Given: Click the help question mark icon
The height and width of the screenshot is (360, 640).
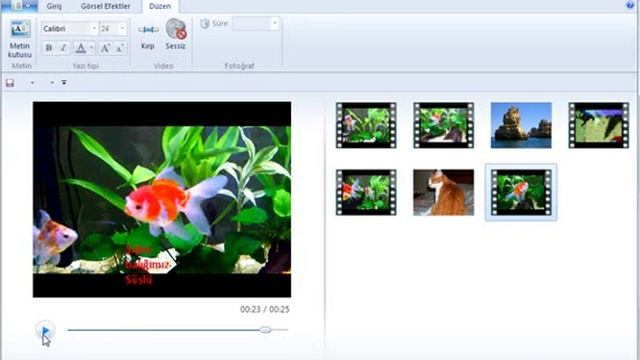Looking at the screenshot, I should (x=630, y=5).
